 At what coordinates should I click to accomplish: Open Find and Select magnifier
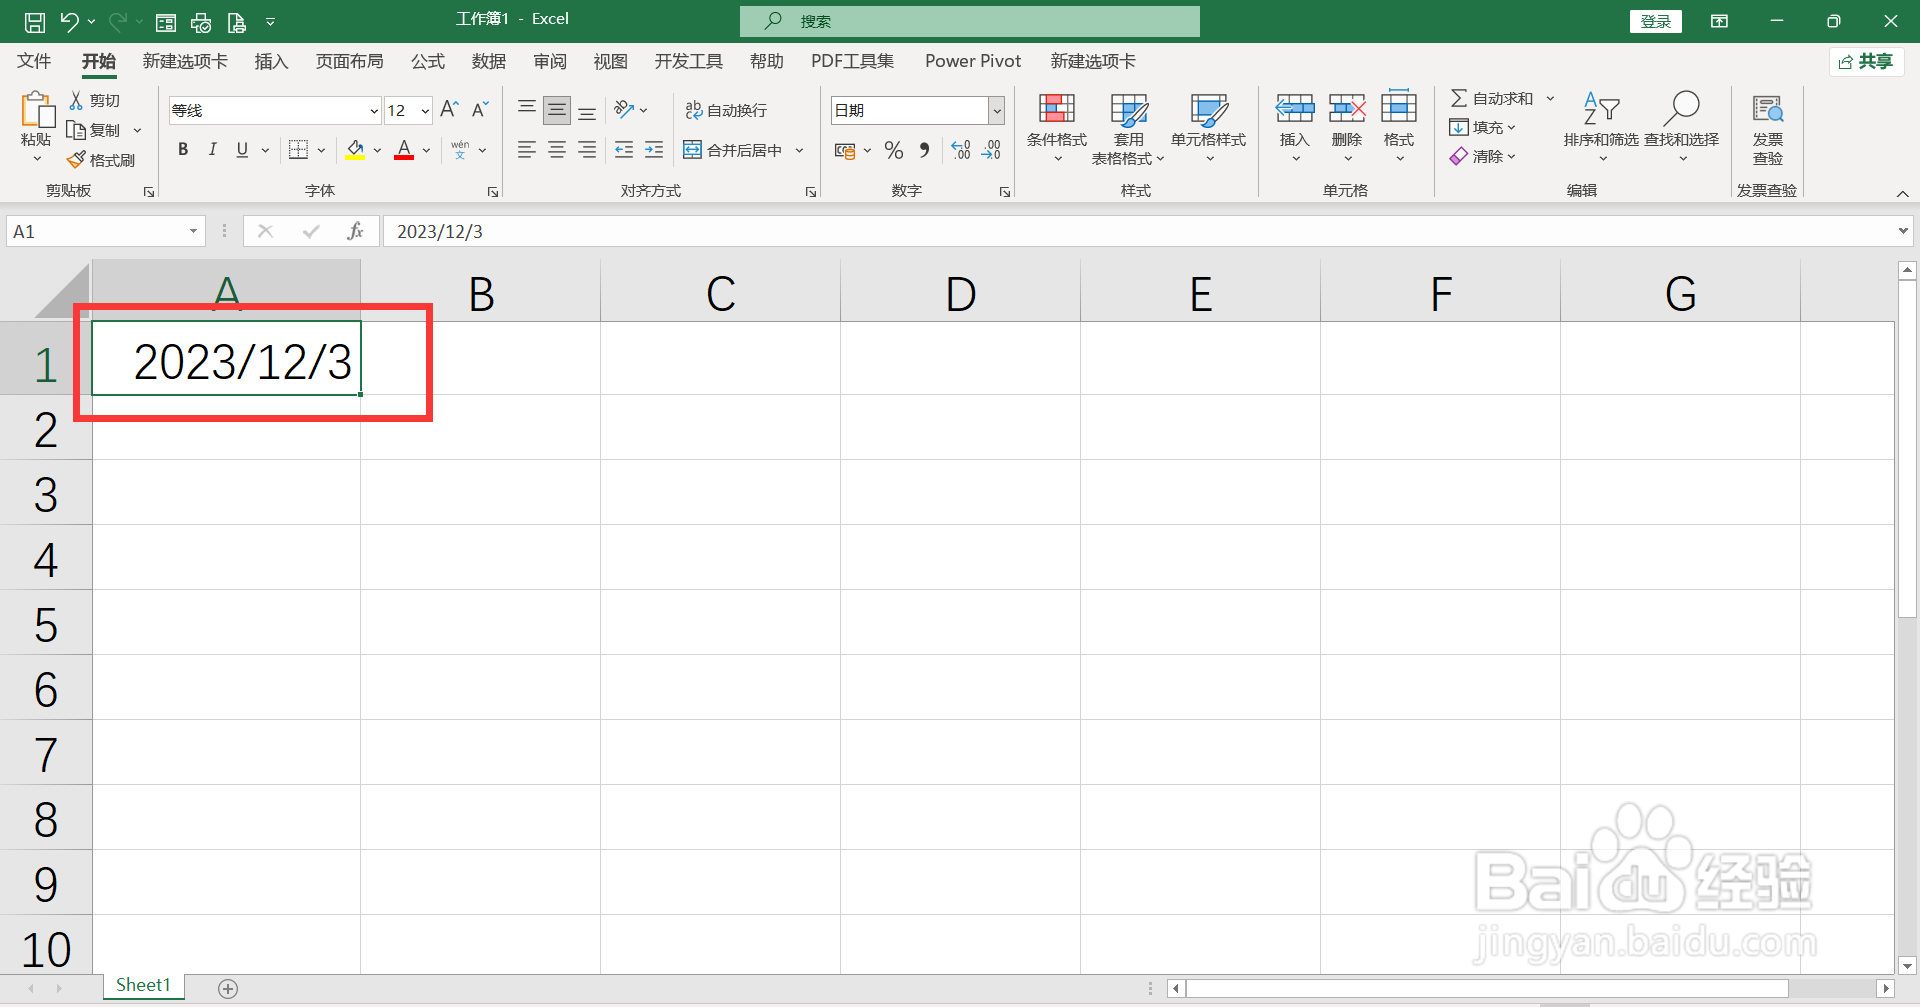point(1681,108)
